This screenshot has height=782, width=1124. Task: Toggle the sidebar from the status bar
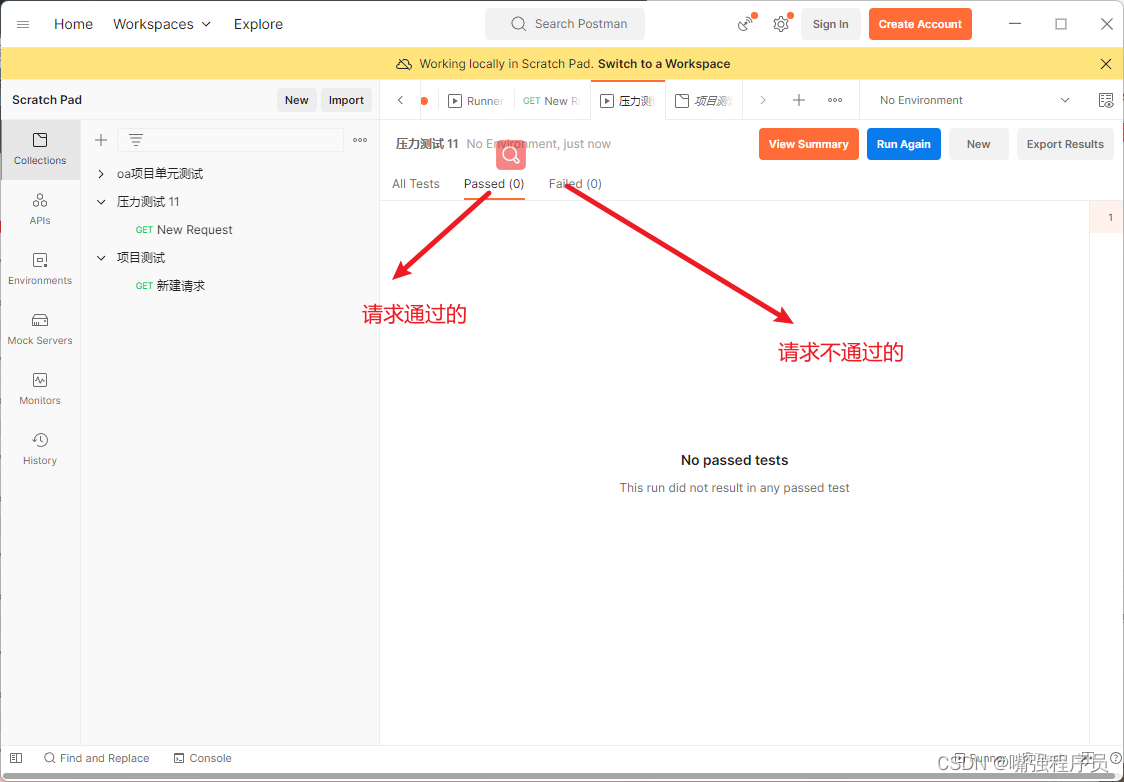coord(16,758)
